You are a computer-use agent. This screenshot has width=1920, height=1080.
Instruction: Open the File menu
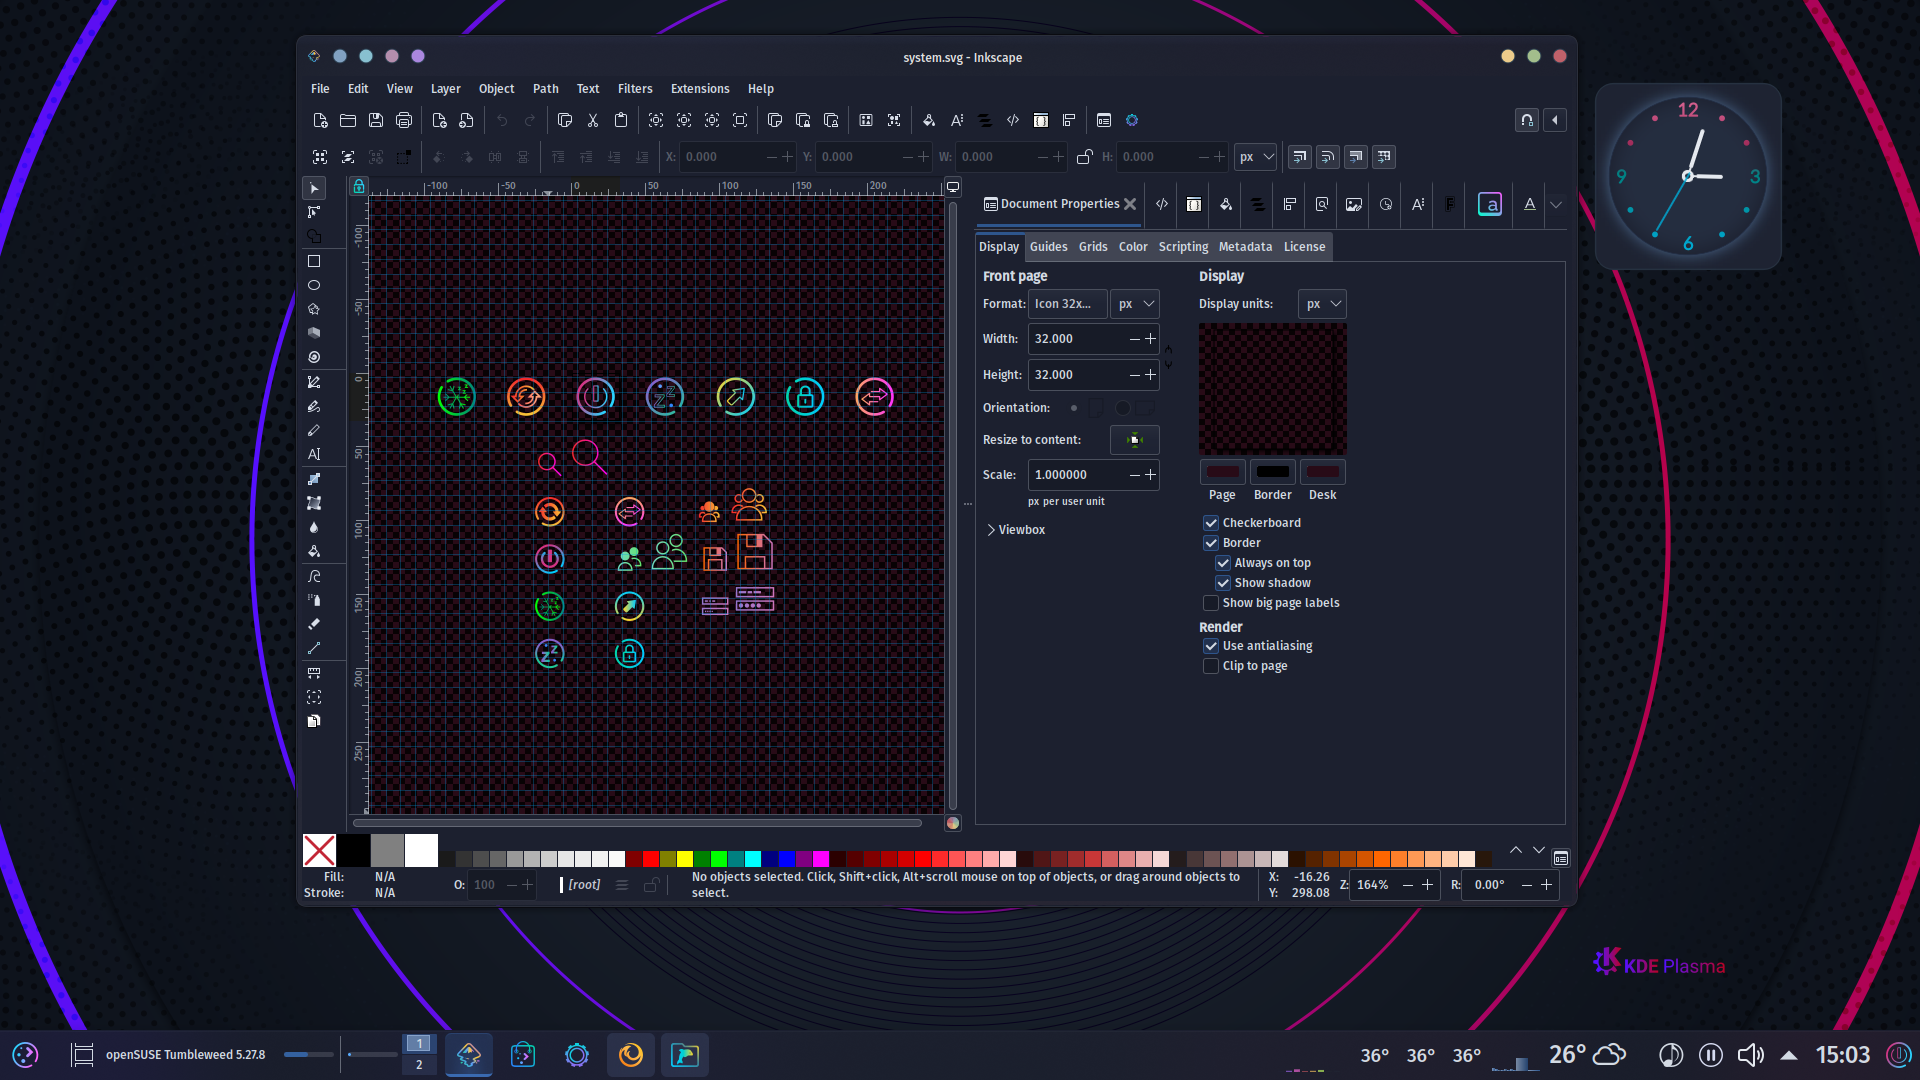point(320,89)
